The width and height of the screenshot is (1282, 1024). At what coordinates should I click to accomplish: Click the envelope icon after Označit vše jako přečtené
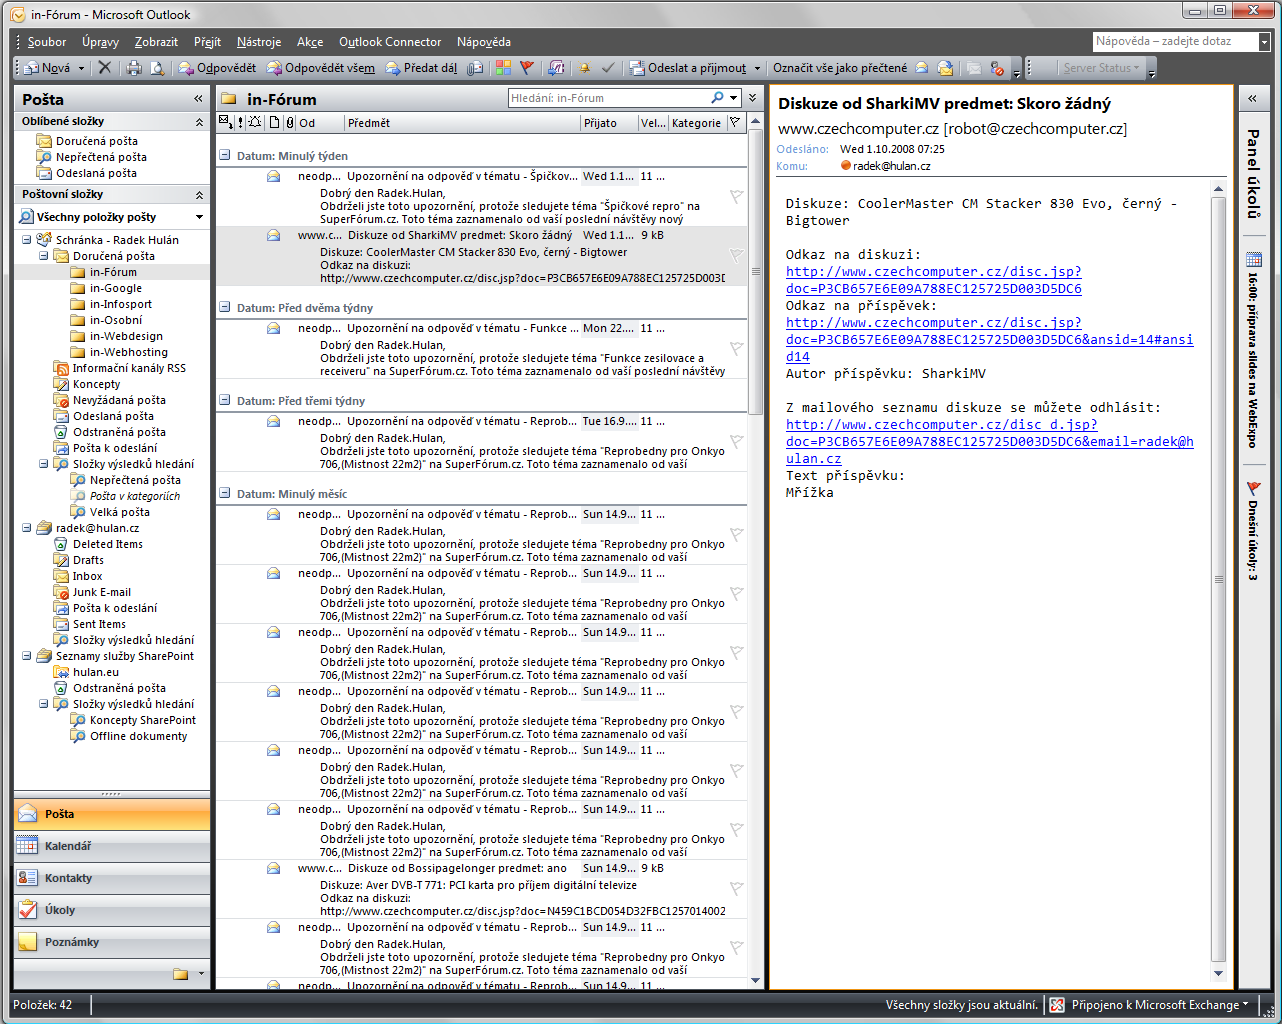[x=922, y=68]
